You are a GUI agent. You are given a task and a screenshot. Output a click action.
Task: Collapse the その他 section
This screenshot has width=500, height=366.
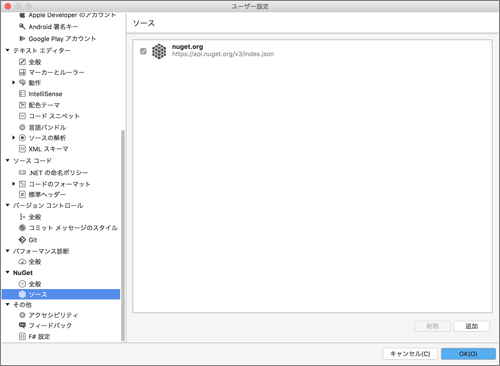8,304
